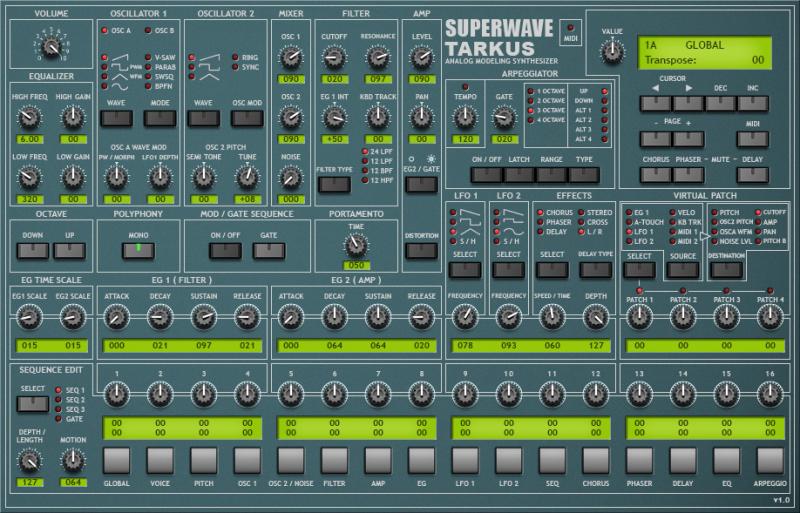Toggle the Arpeggiator ON / OFF button
The height and width of the screenshot is (513, 800).
click(487, 175)
